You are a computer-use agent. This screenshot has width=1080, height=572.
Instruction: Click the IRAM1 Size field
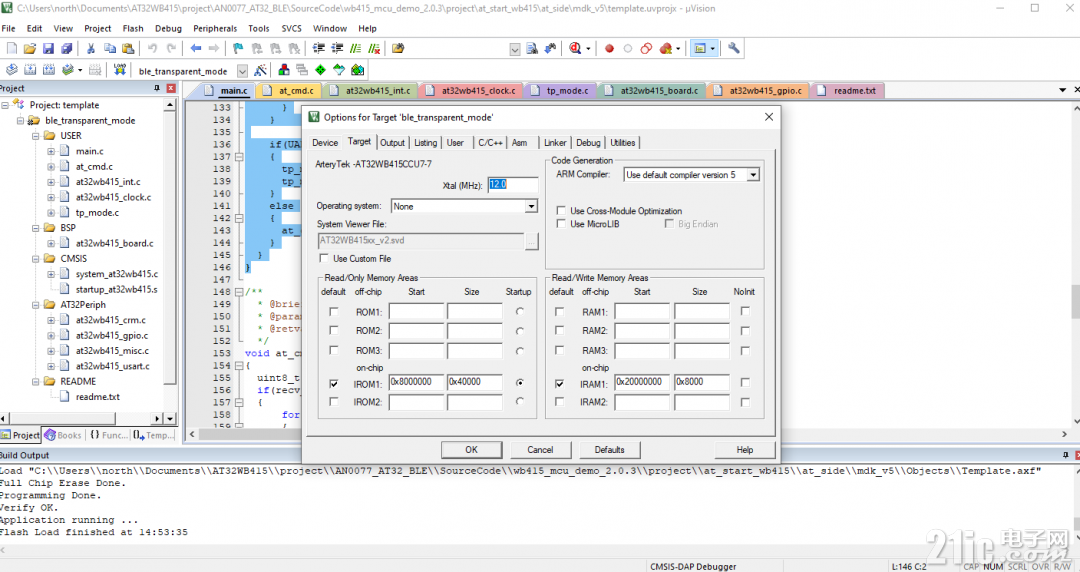click(x=702, y=382)
